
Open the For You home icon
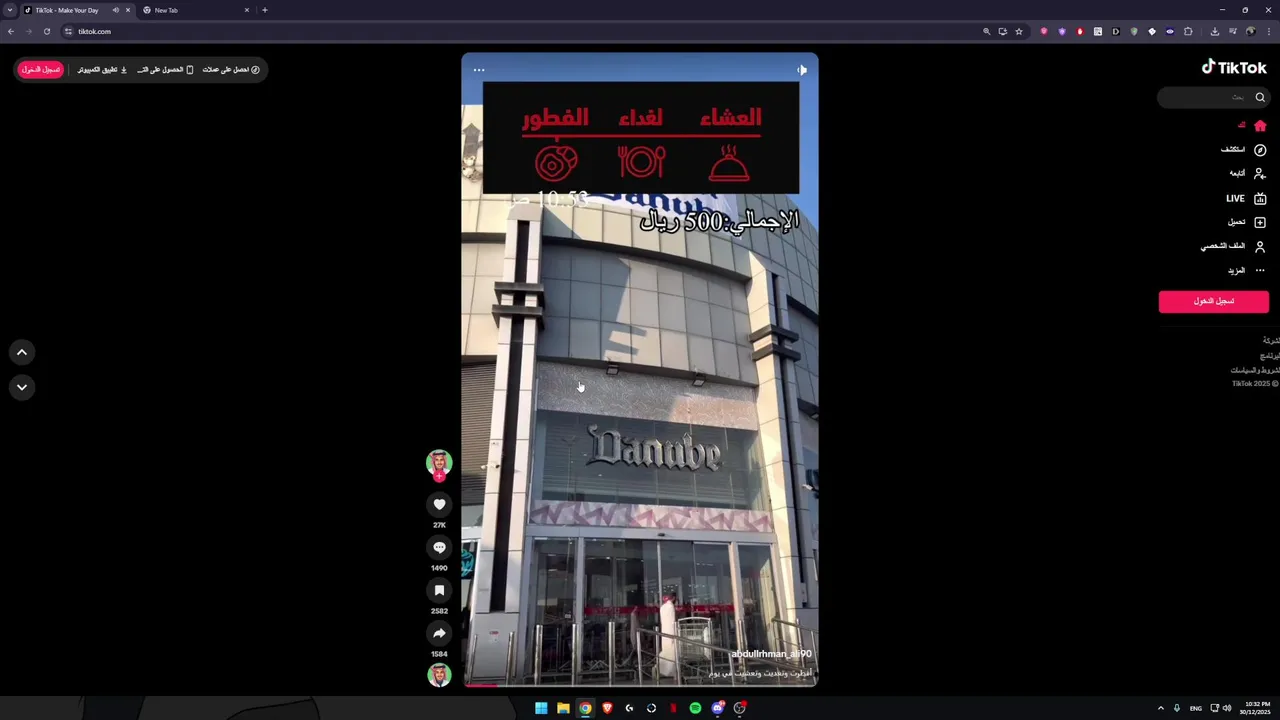1260,126
